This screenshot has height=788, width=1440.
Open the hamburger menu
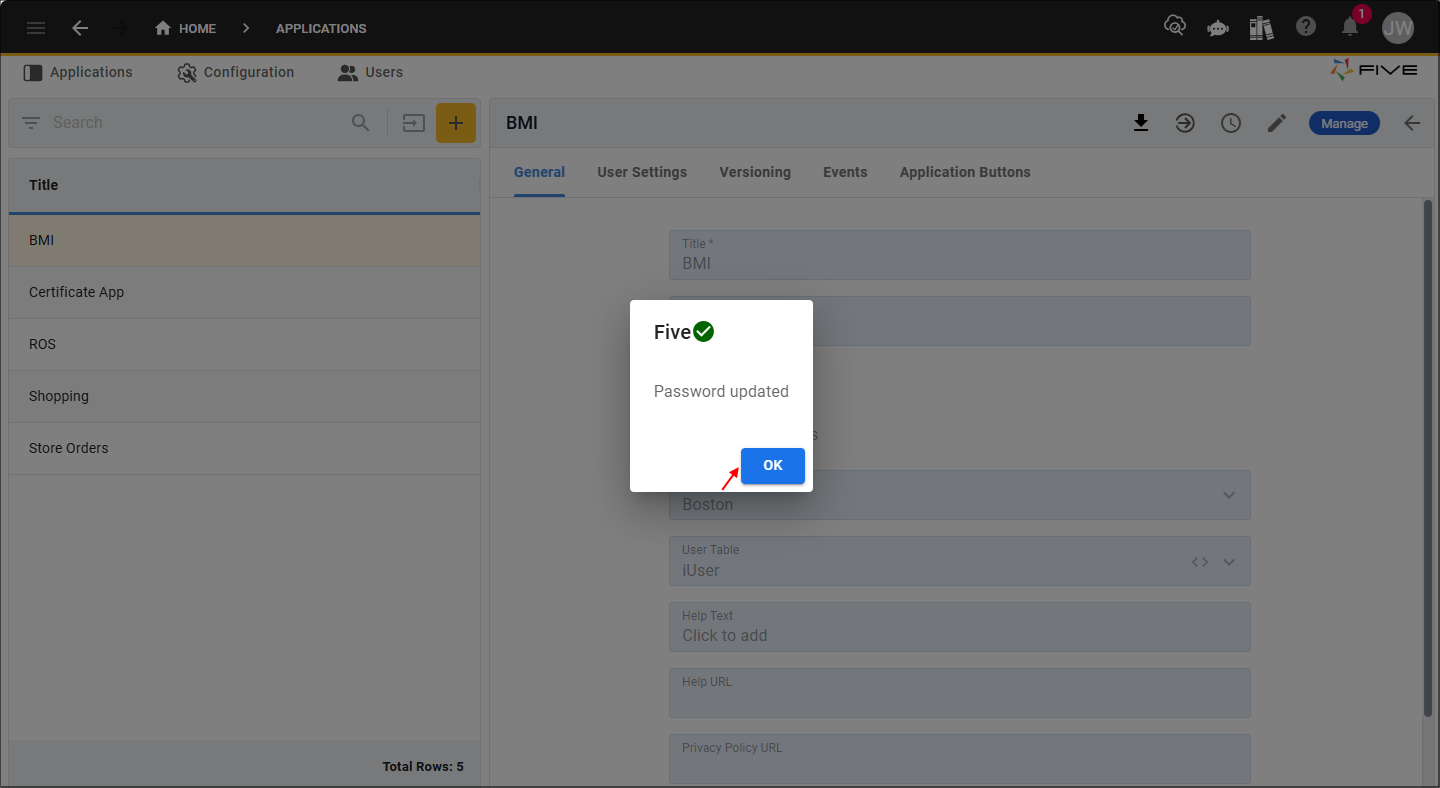coord(36,28)
